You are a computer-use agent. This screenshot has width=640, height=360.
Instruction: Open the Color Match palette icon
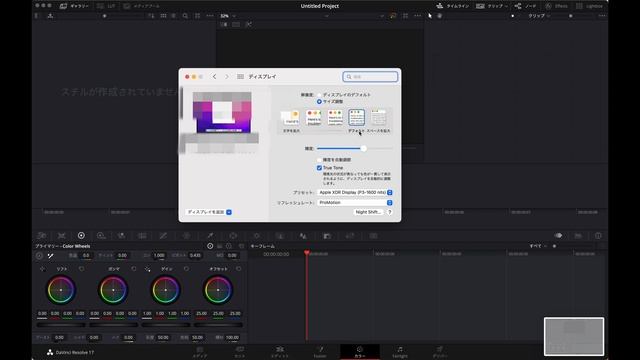coord(62,236)
